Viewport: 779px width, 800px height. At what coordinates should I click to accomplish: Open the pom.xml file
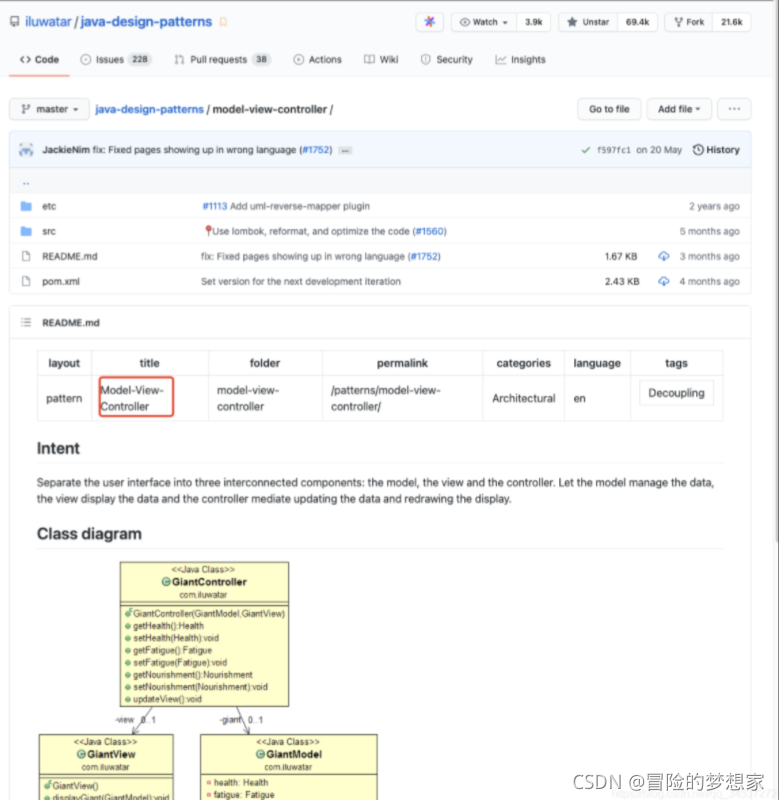pos(61,281)
